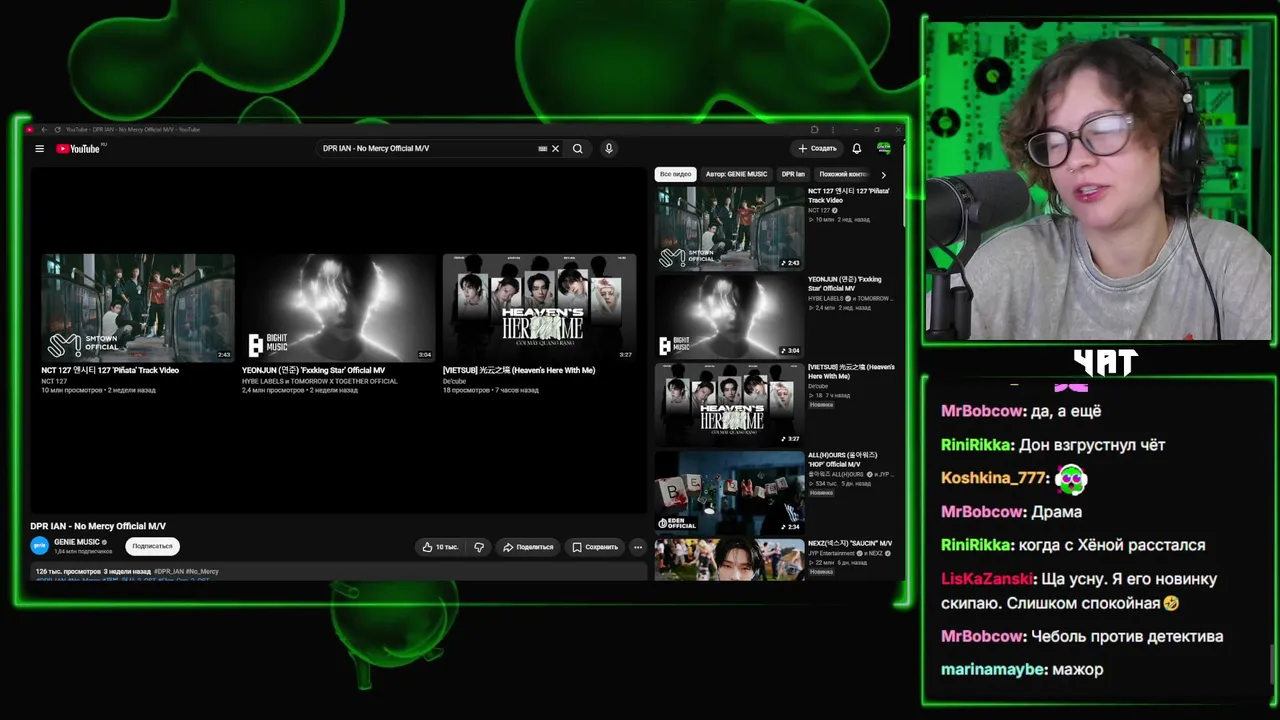Subscribe with the Подписаться button
The image size is (1280, 720).
click(x=153, y=546)
